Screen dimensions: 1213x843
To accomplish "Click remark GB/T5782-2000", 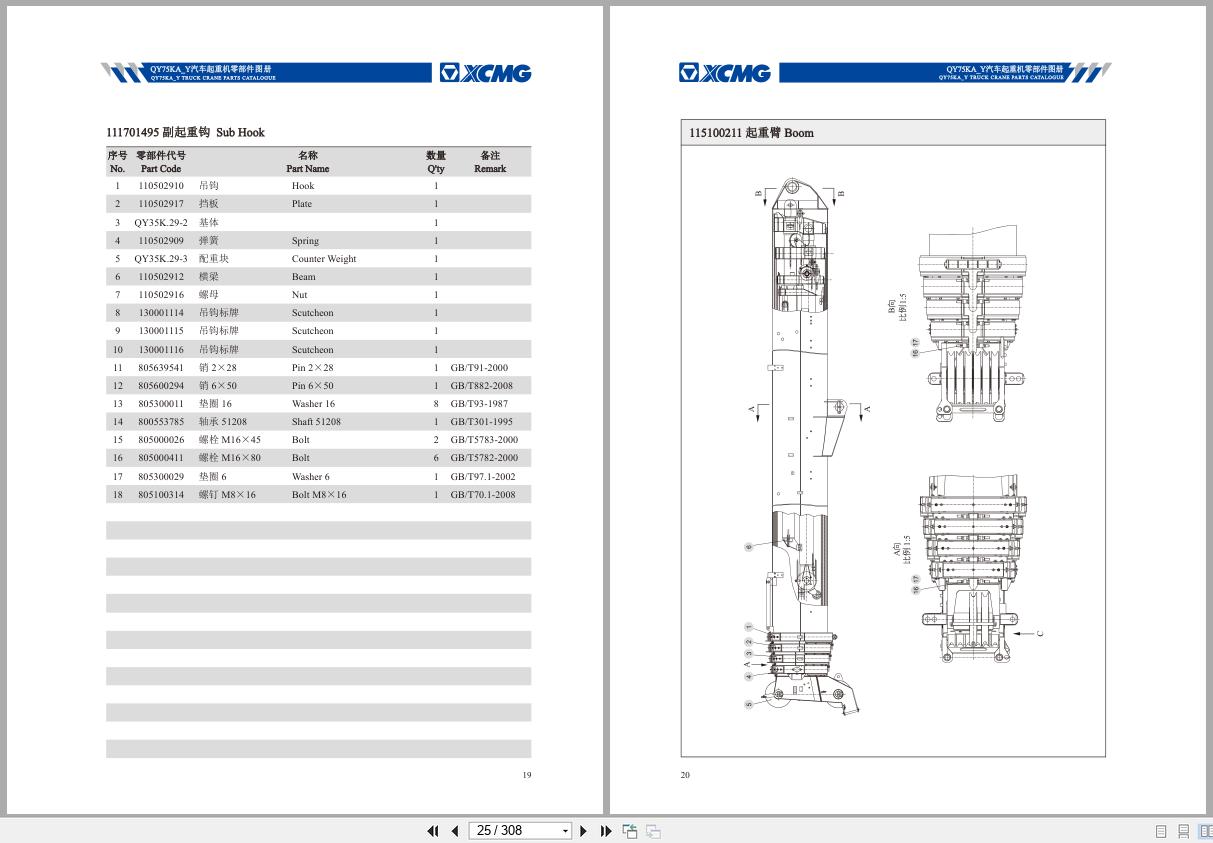I will point(484,458).
